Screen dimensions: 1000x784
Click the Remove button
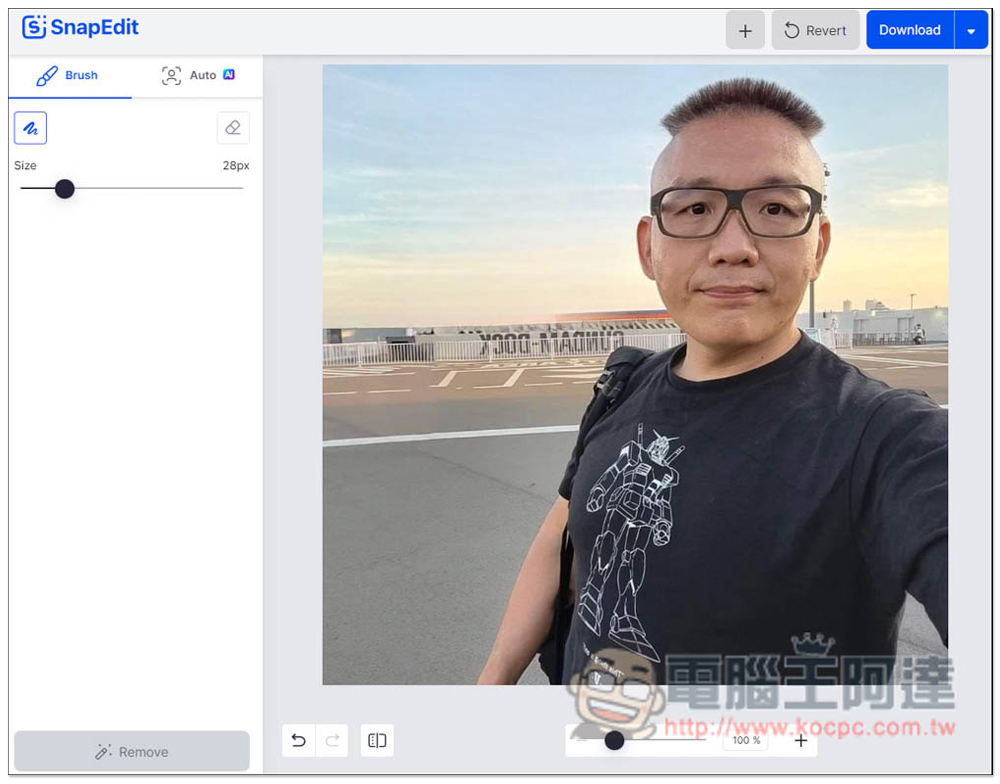pyautogui.click(x=131, y=752)
